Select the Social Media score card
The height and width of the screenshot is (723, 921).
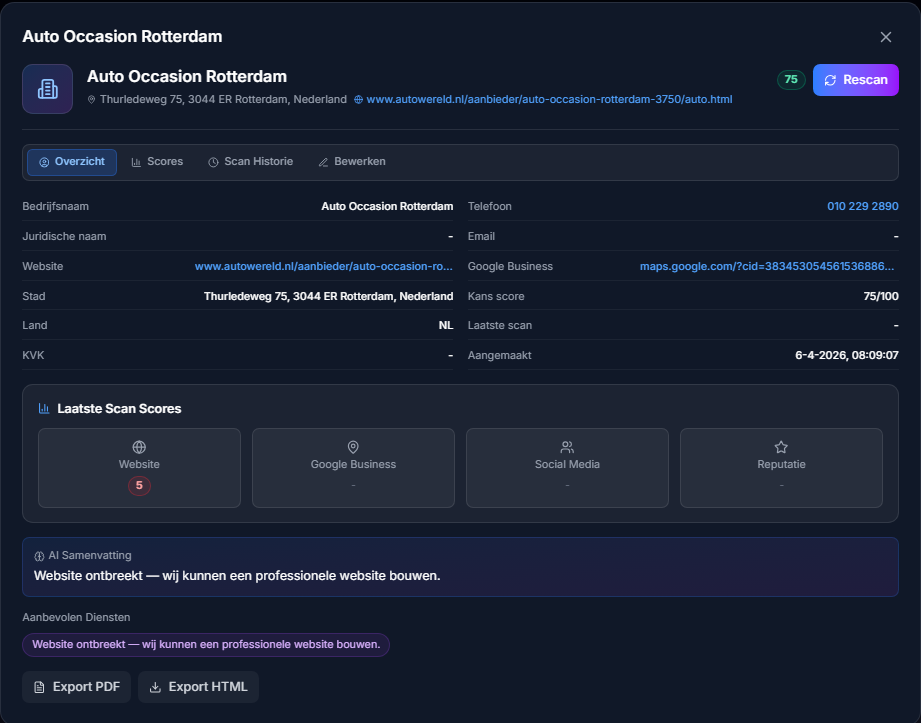coord(567,468)
